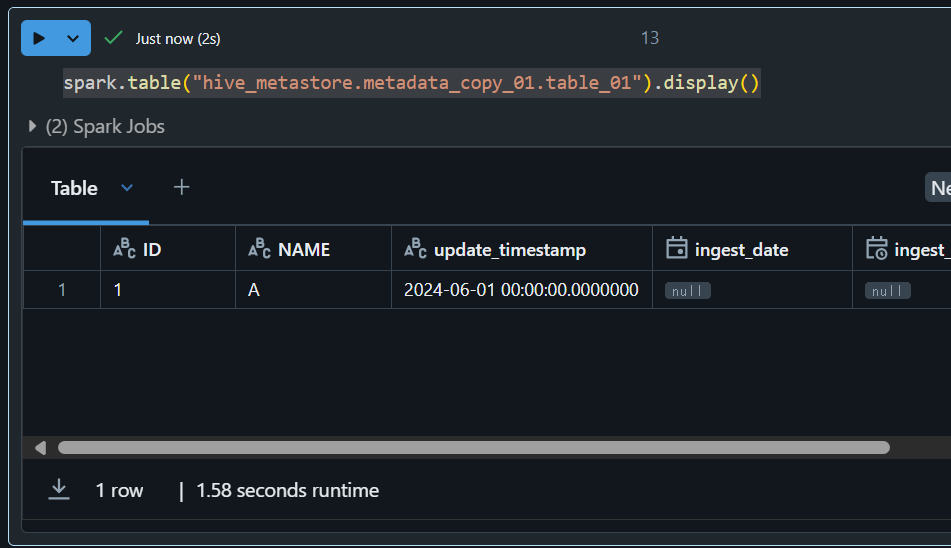Click the '1.58 seconds runtime' text
Screen dimensions: 951x548
click(287, 490)
